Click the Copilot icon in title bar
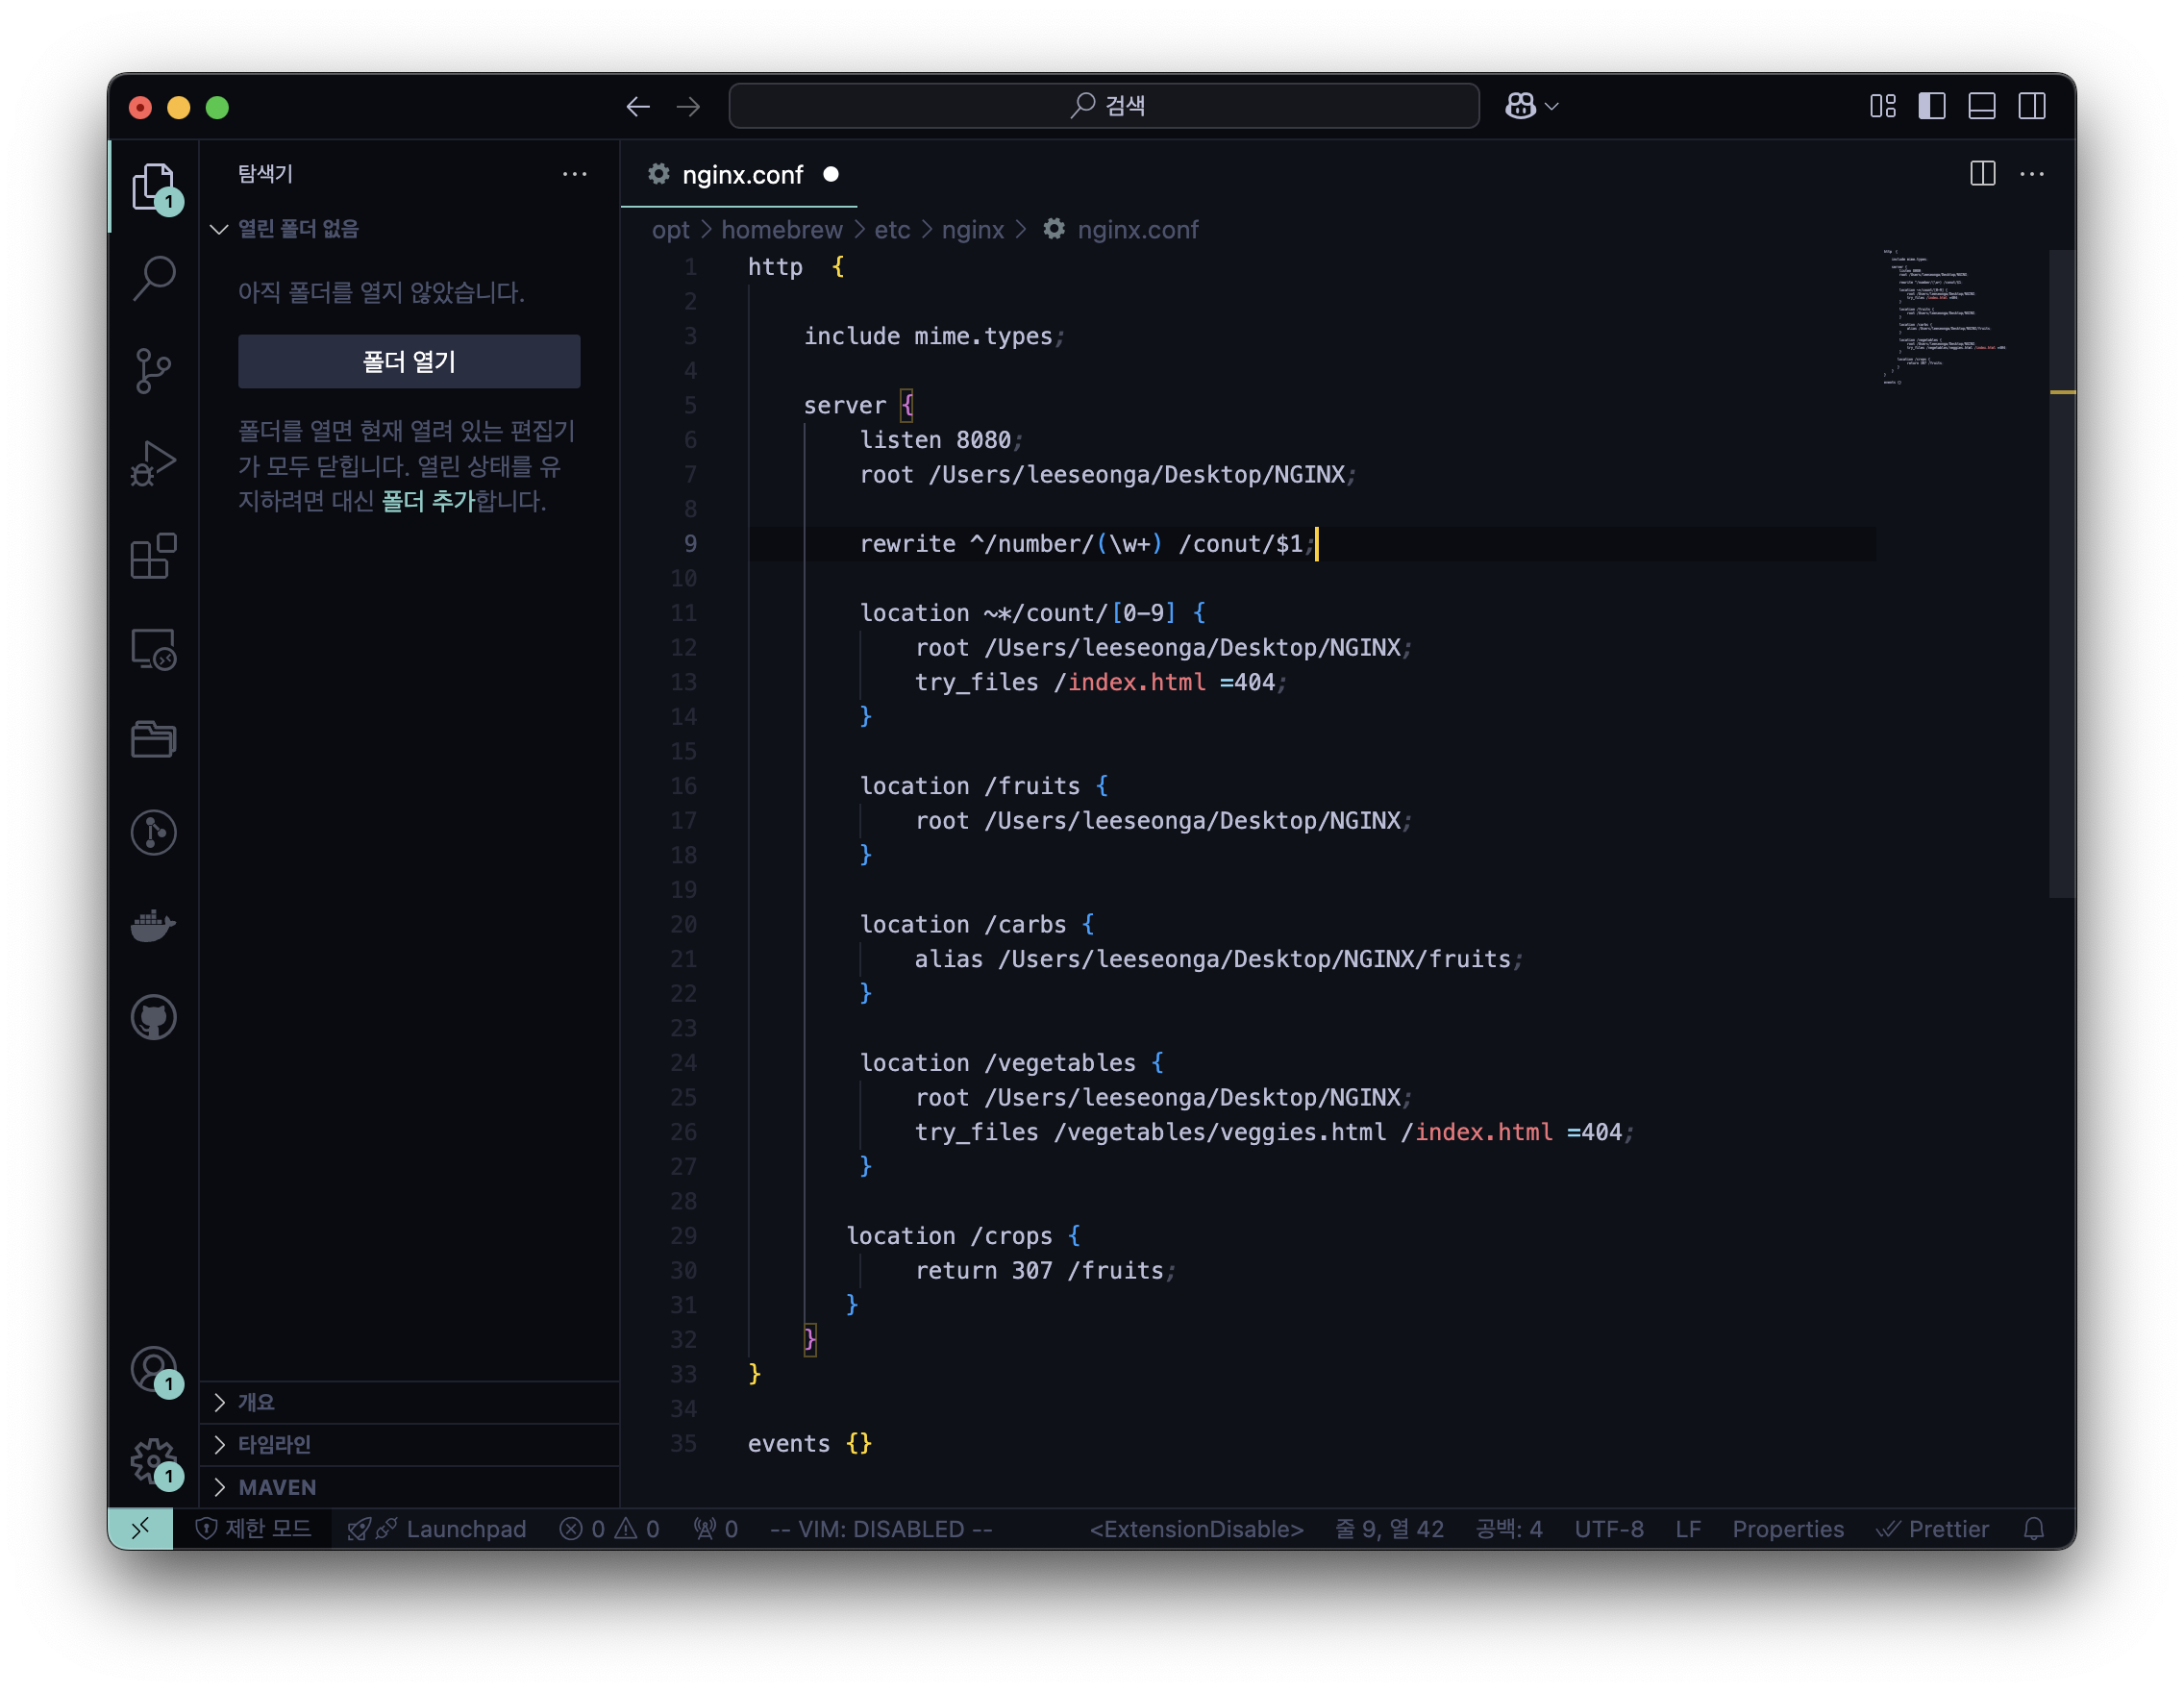2184x1692 pixels. [1520, 106]
